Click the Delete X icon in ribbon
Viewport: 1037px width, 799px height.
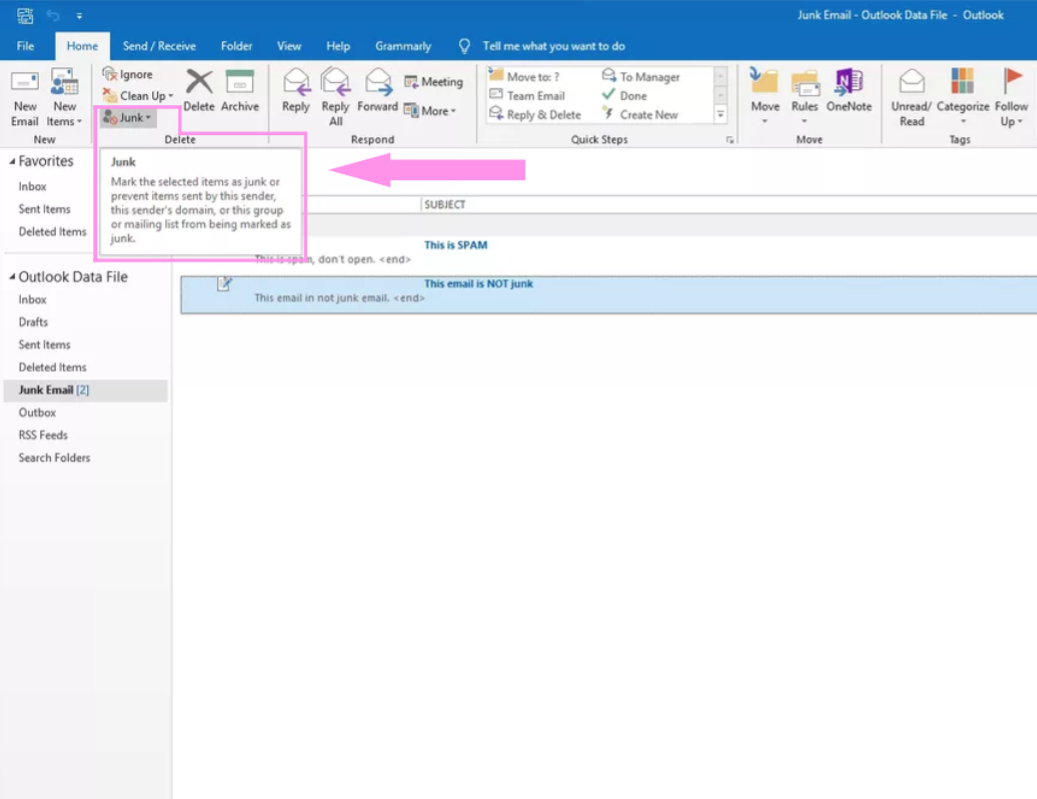tap(199, 83)
